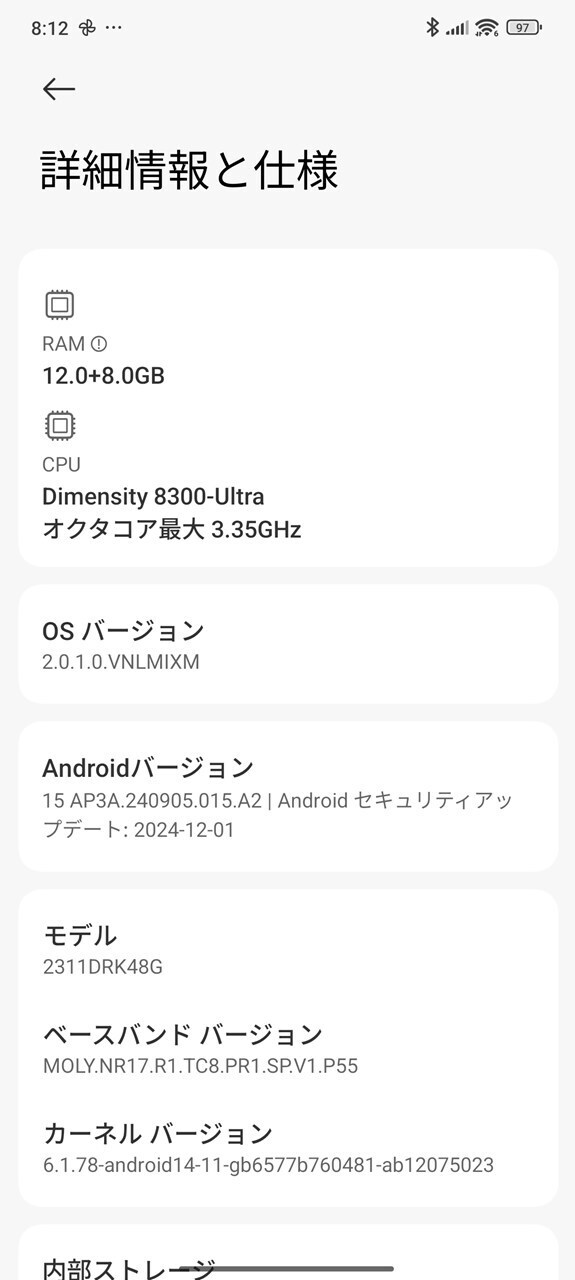Screen dimensions: 575x1280
Task: Tap the RAM info circle icon
Action: point(99,344)
